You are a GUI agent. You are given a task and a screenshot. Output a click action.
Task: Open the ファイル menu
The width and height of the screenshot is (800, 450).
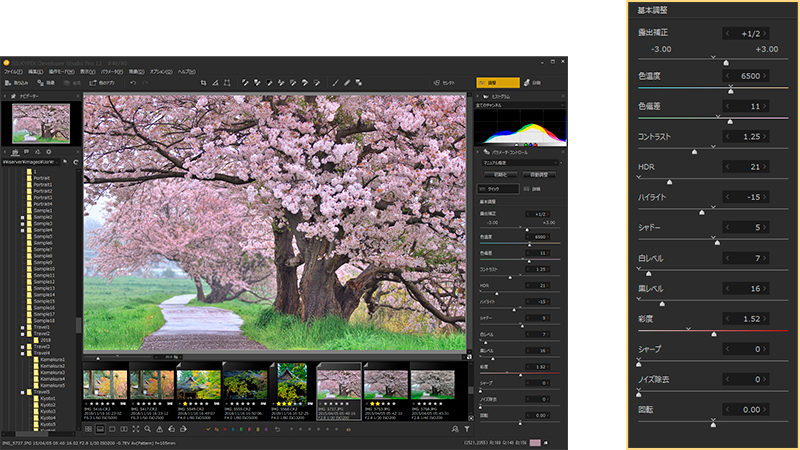point(13,72)
